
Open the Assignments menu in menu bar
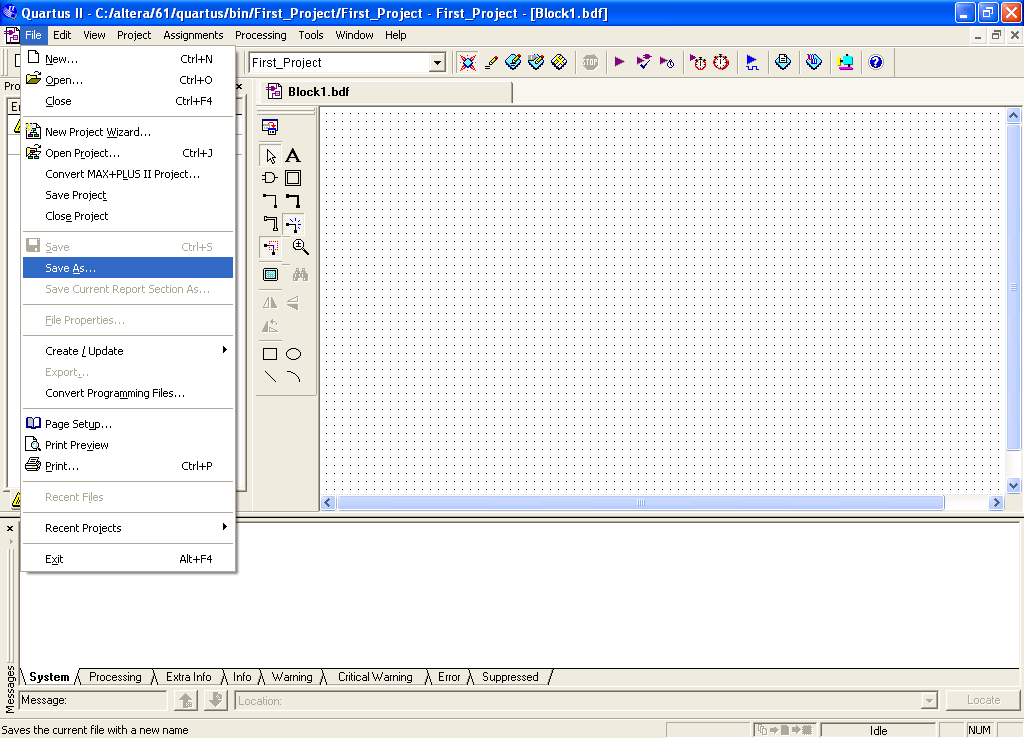(193, 35)
